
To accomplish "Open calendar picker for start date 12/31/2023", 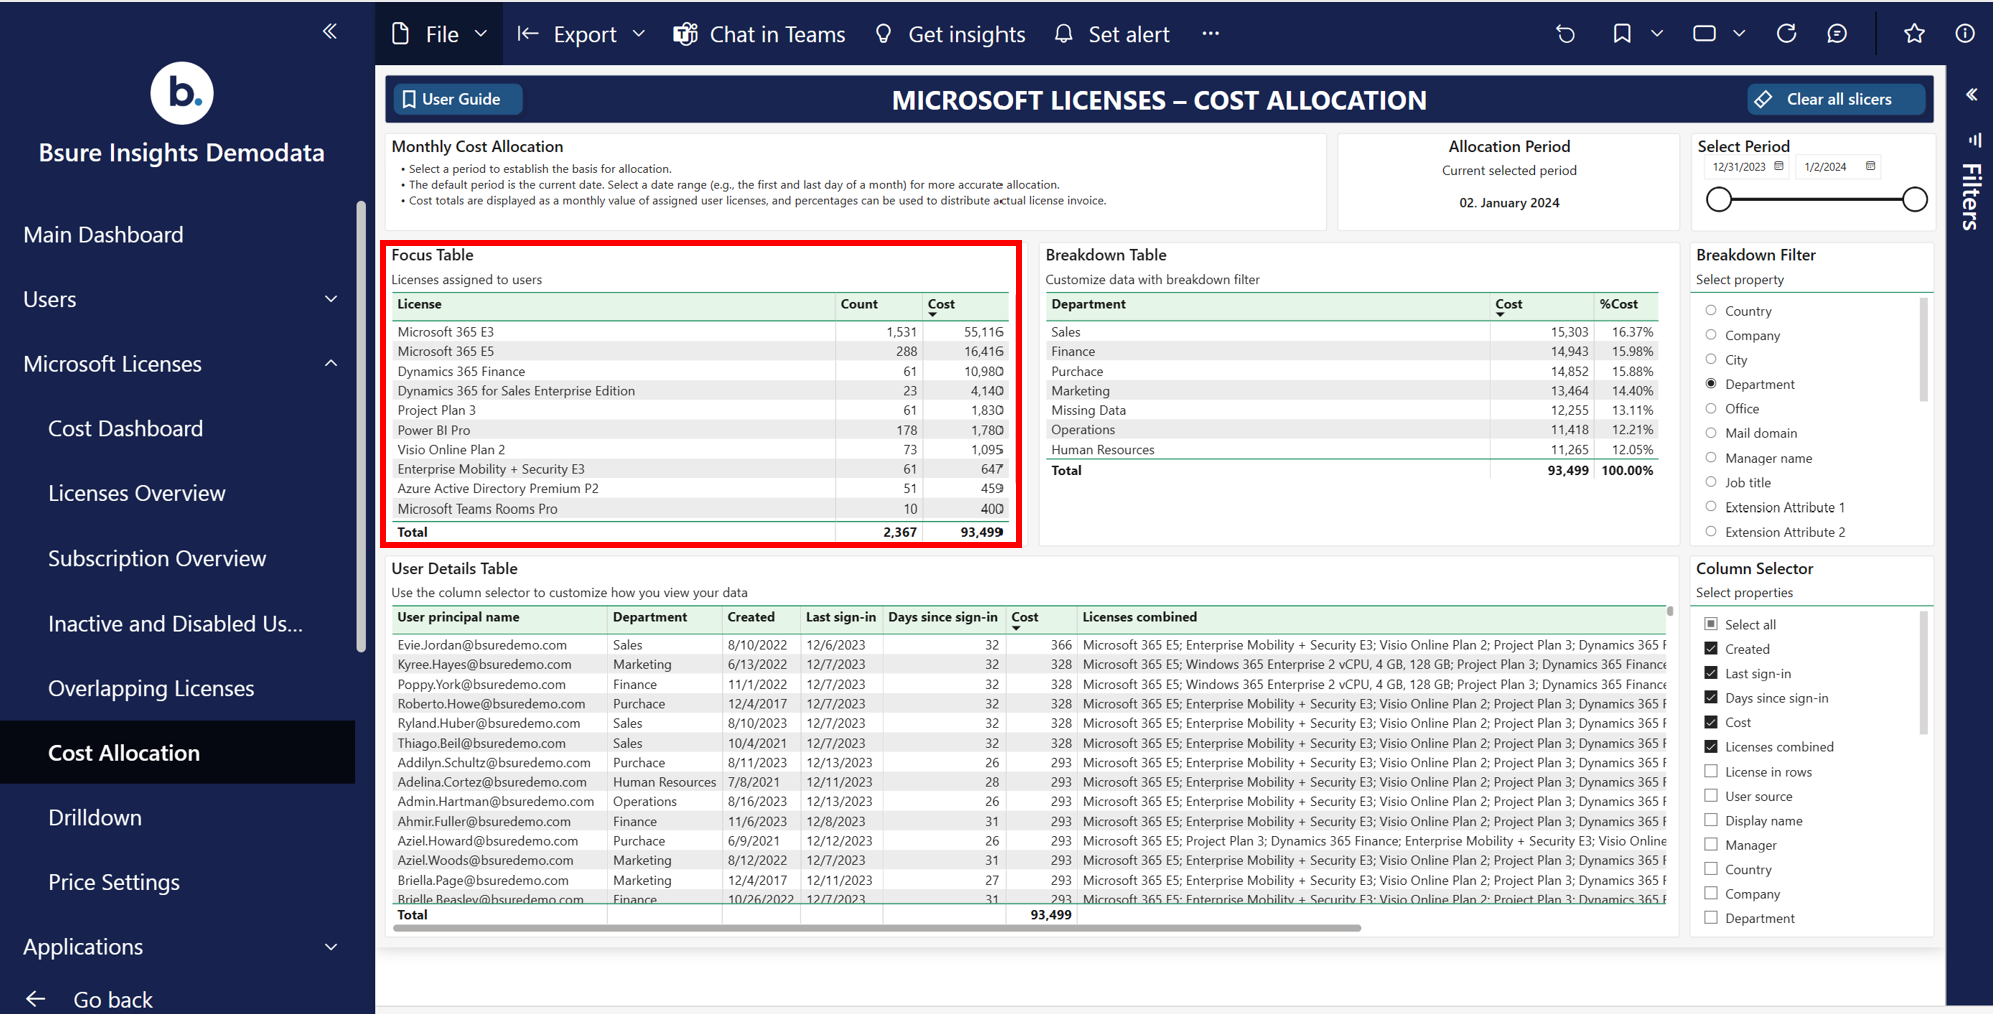I will [x=1779, y=167].
